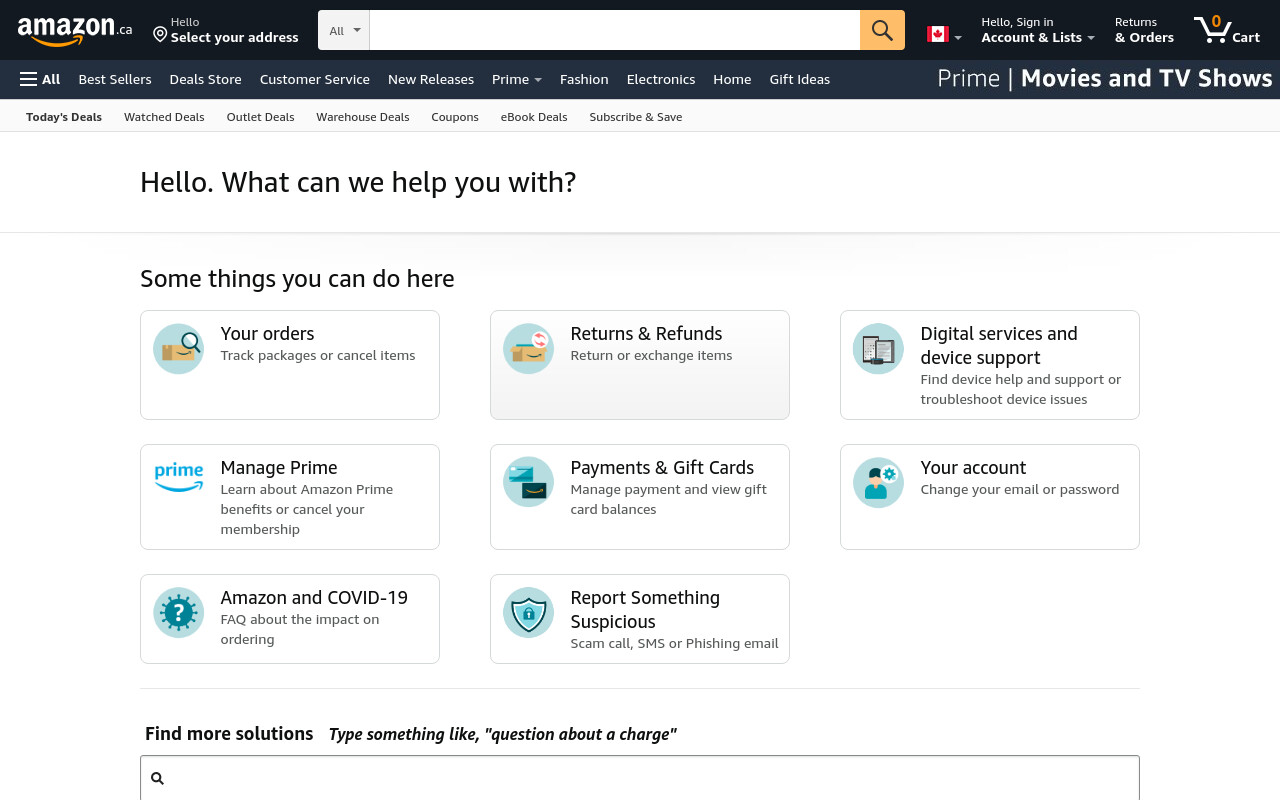Click Returns & Orders link

click(x=1144, y=30)
